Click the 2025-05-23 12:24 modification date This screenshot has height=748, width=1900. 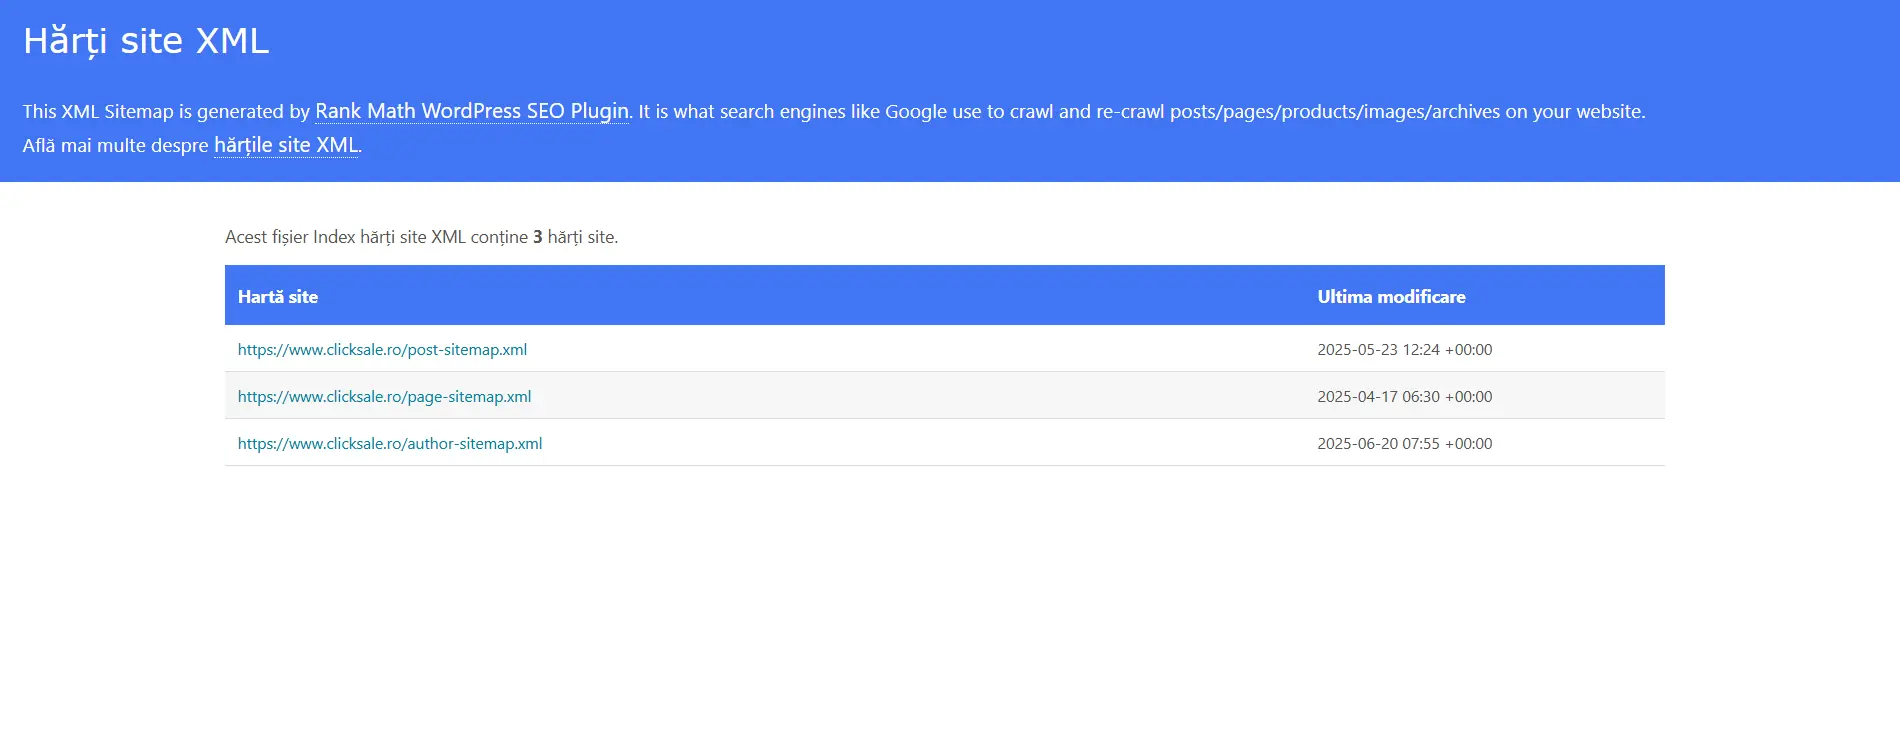(1404, 350)
